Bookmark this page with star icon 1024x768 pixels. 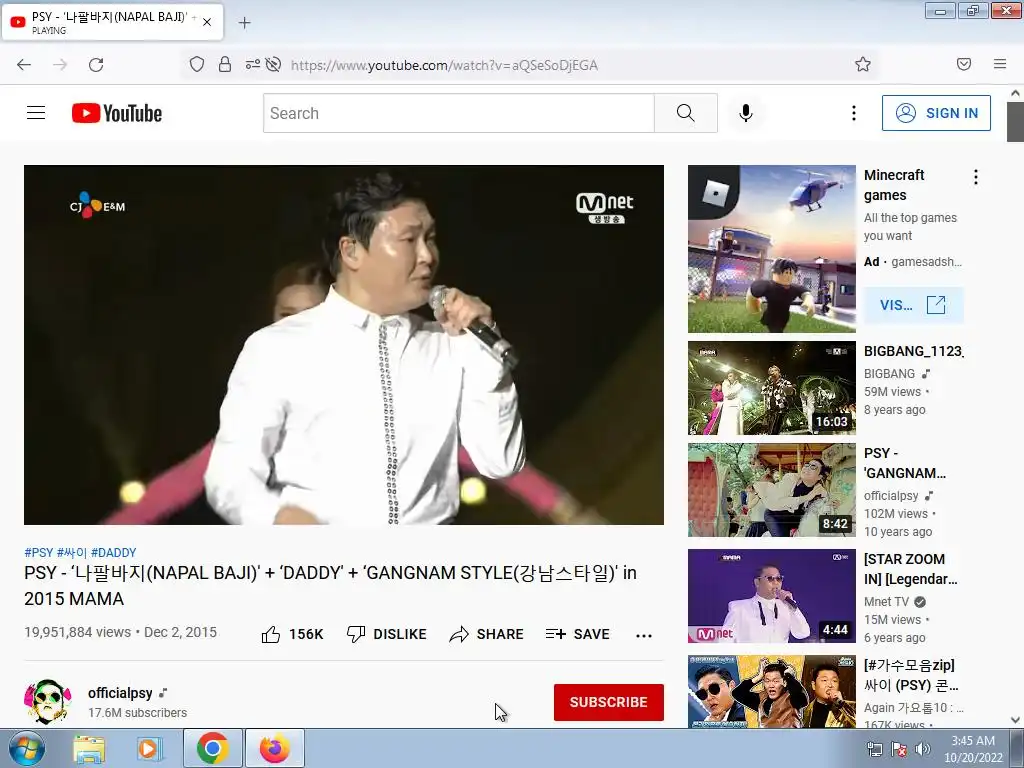click(863, 64)
